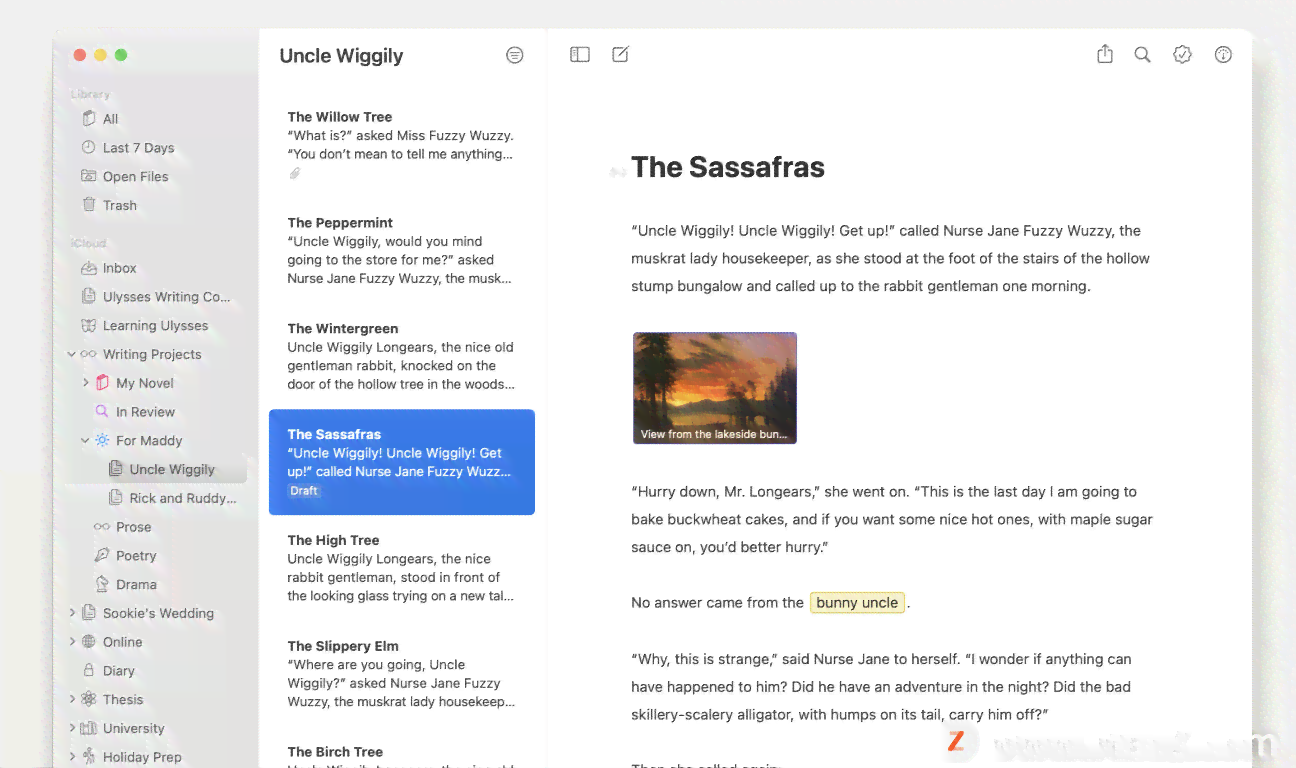Toggle the sidebar panel layout icon
This screenshot has width=1296, height=768.
(x=580, y=55)
